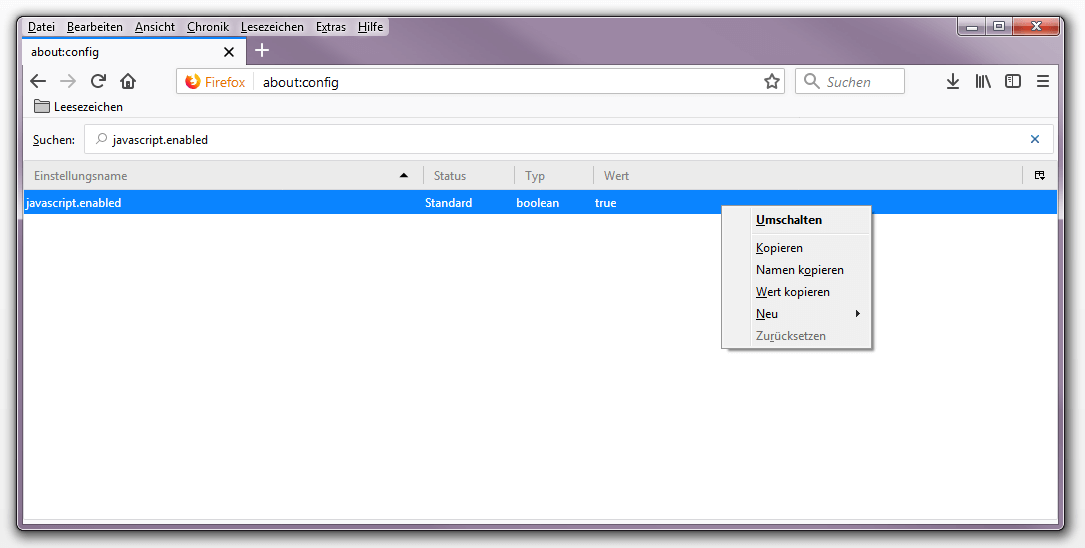Select Namen kopieren from context menu
The width and height of the screenshot is (1085, 548).
(x=796, y=270)
